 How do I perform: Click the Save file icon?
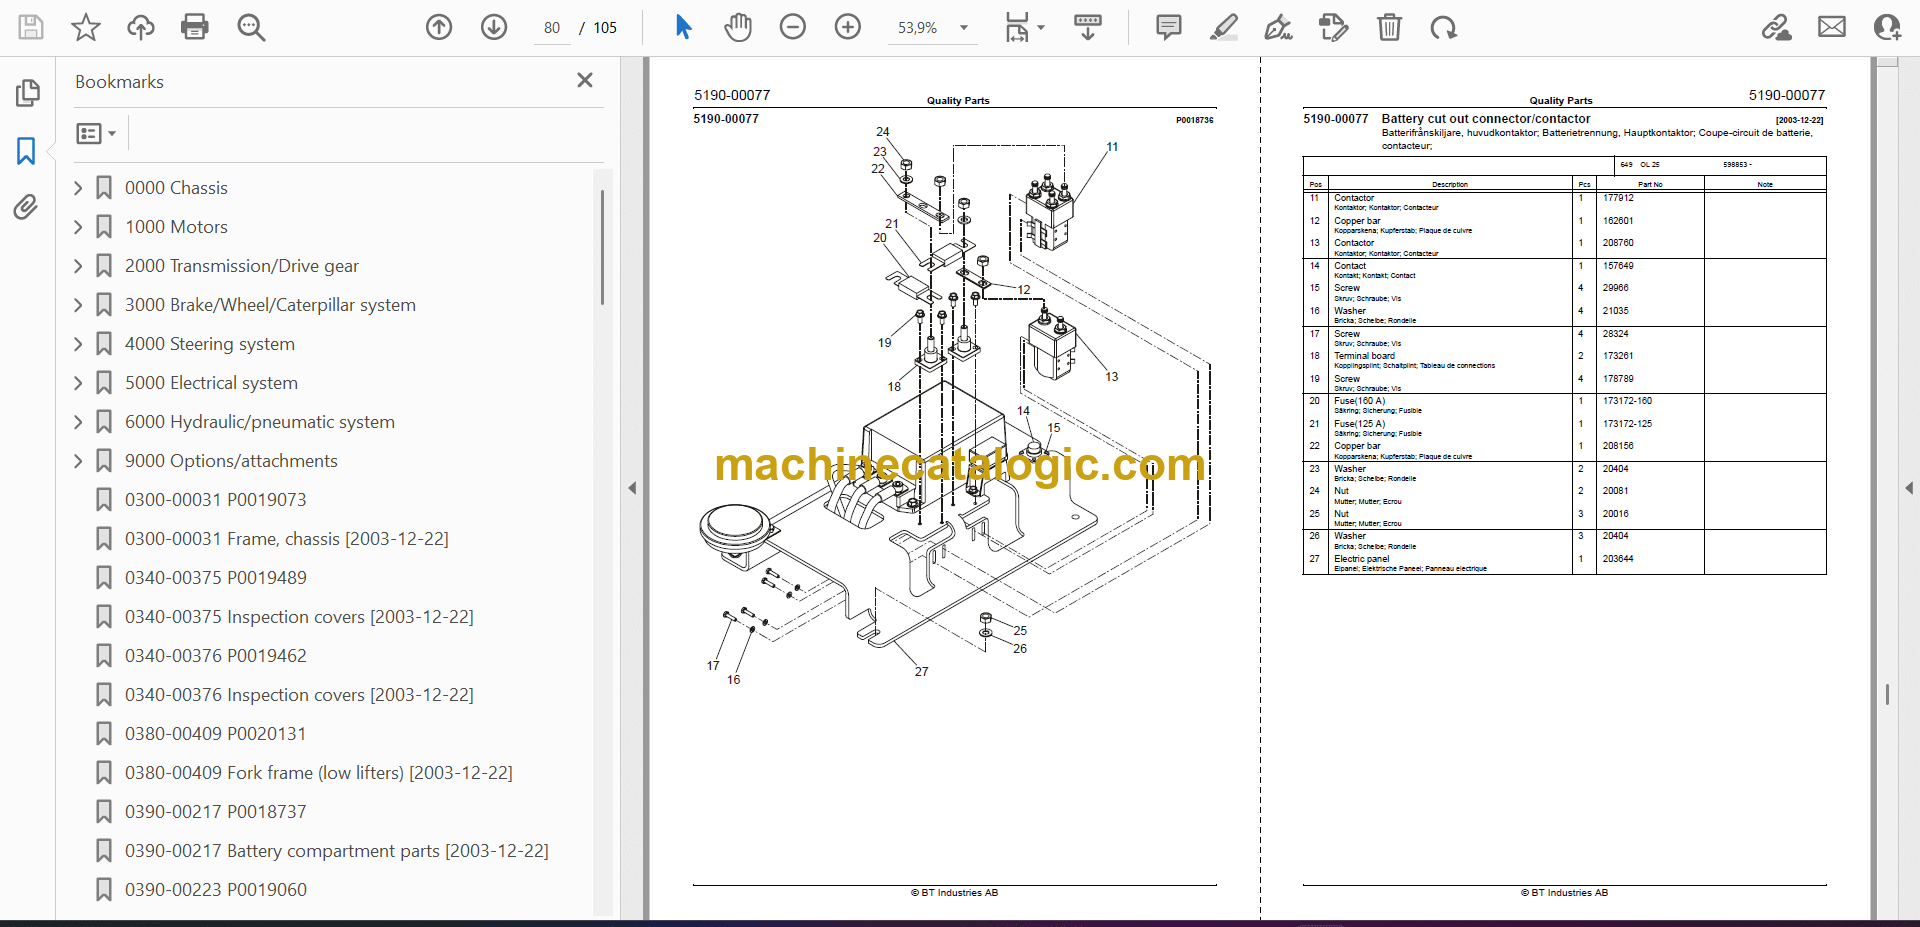[31, 27]
